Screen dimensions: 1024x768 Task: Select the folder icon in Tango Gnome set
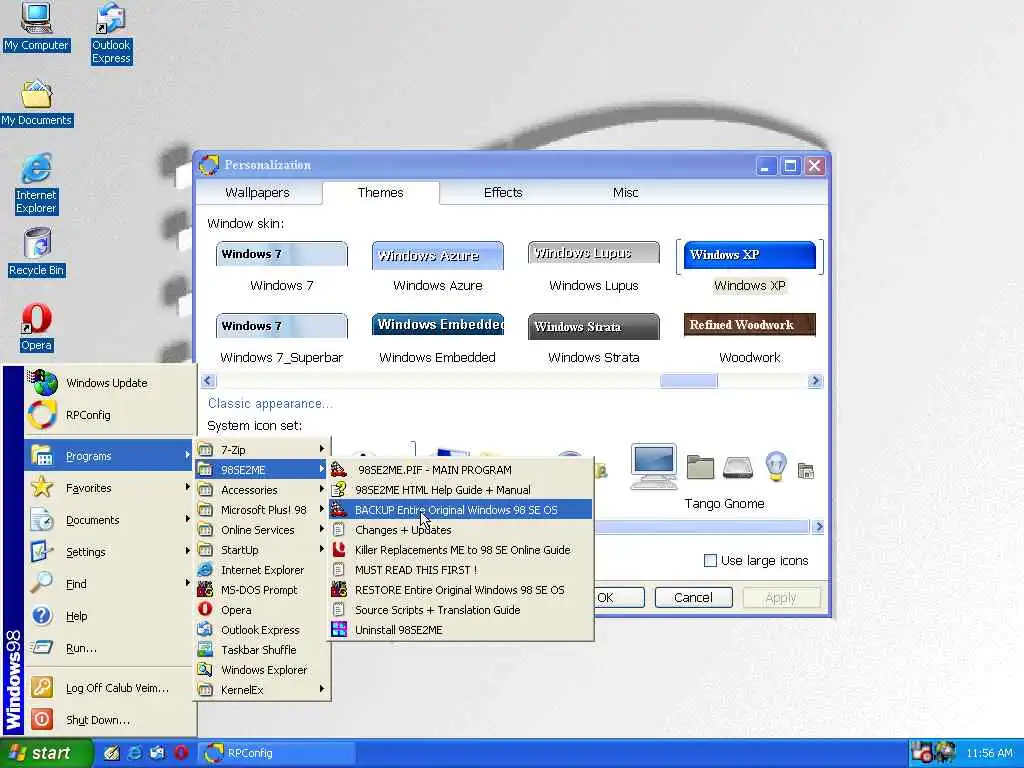click(700, 468)
